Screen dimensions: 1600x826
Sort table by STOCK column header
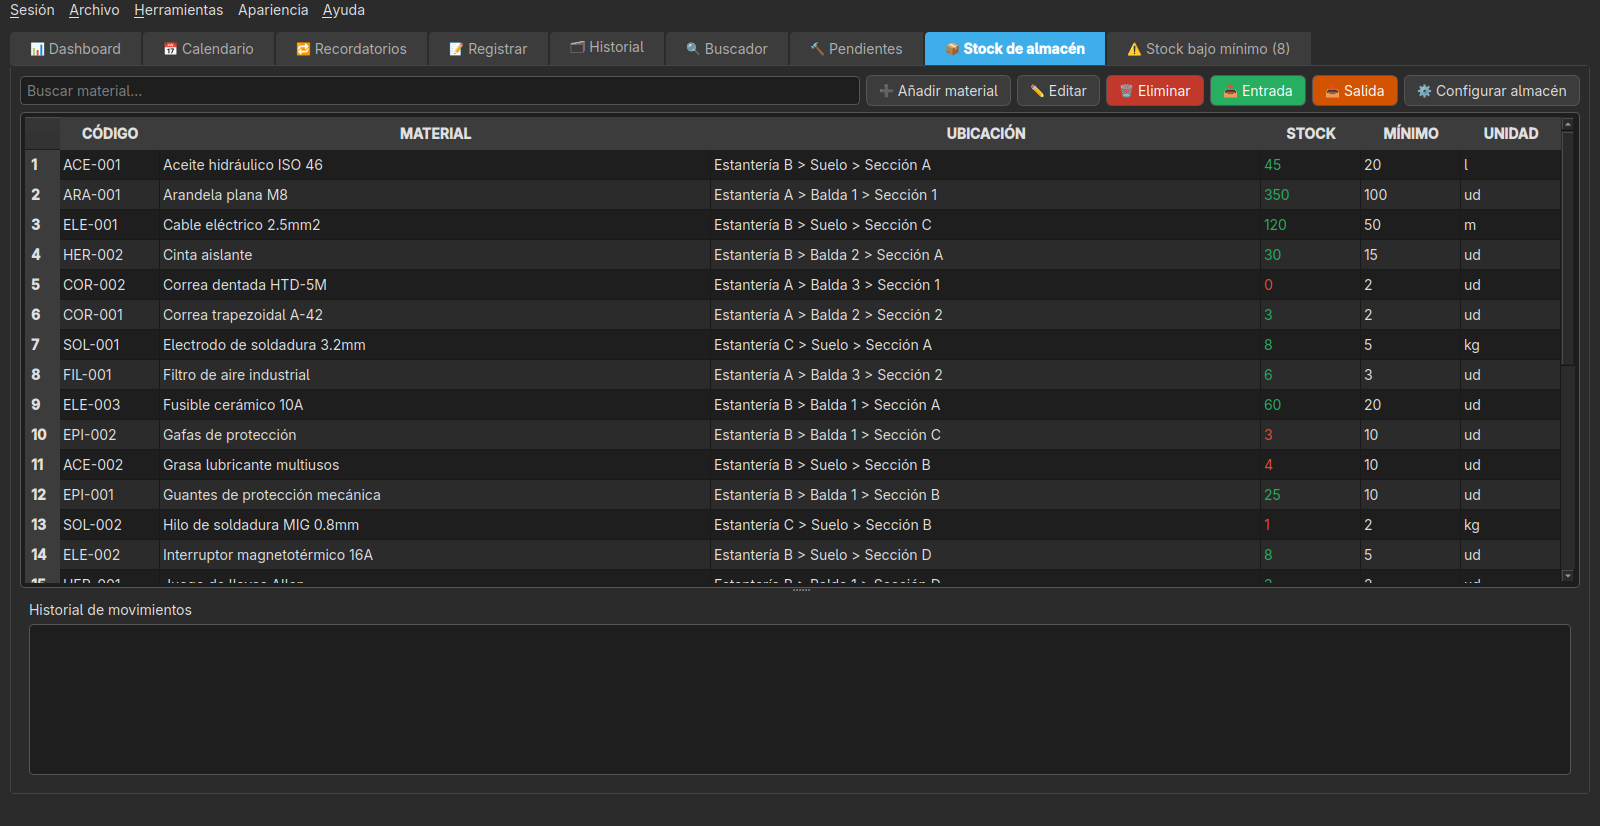pos(1310,133)
